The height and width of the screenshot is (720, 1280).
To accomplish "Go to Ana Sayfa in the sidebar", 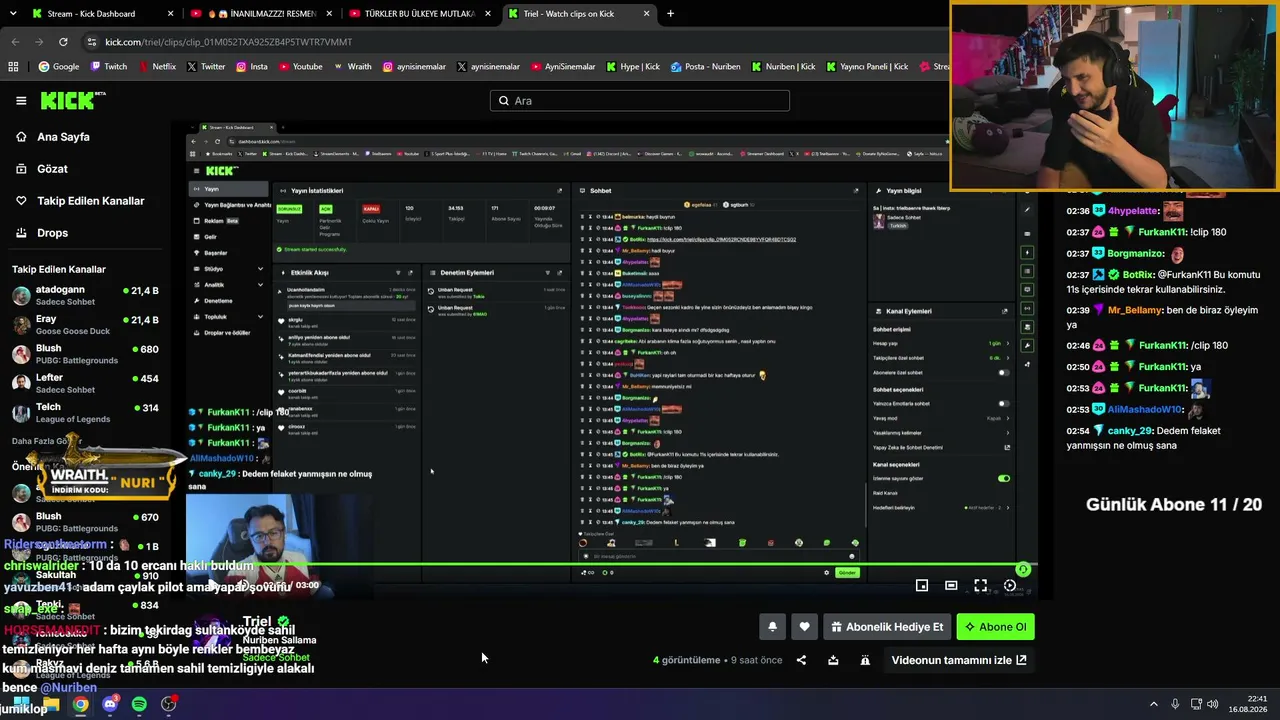I will pyautogui.click(x=63, y=137).
